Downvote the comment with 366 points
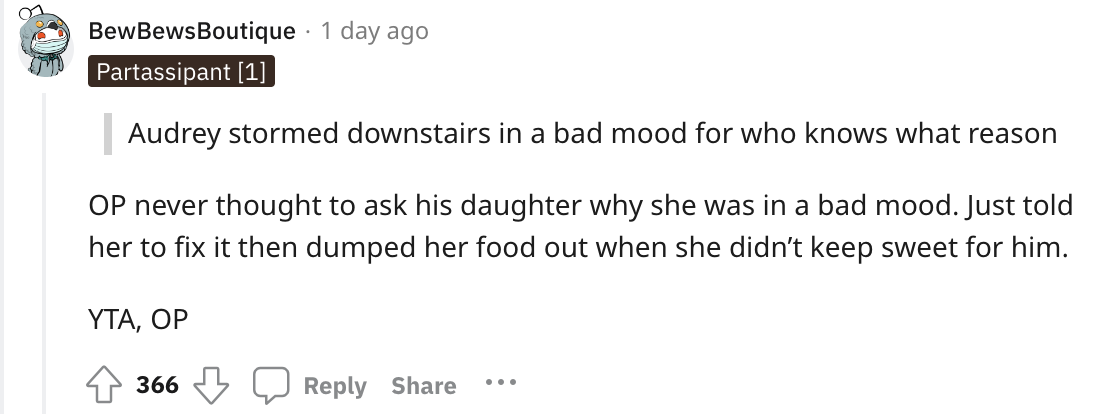The image size is (1094, 414). pyautogui.click(x=211, y=385)
